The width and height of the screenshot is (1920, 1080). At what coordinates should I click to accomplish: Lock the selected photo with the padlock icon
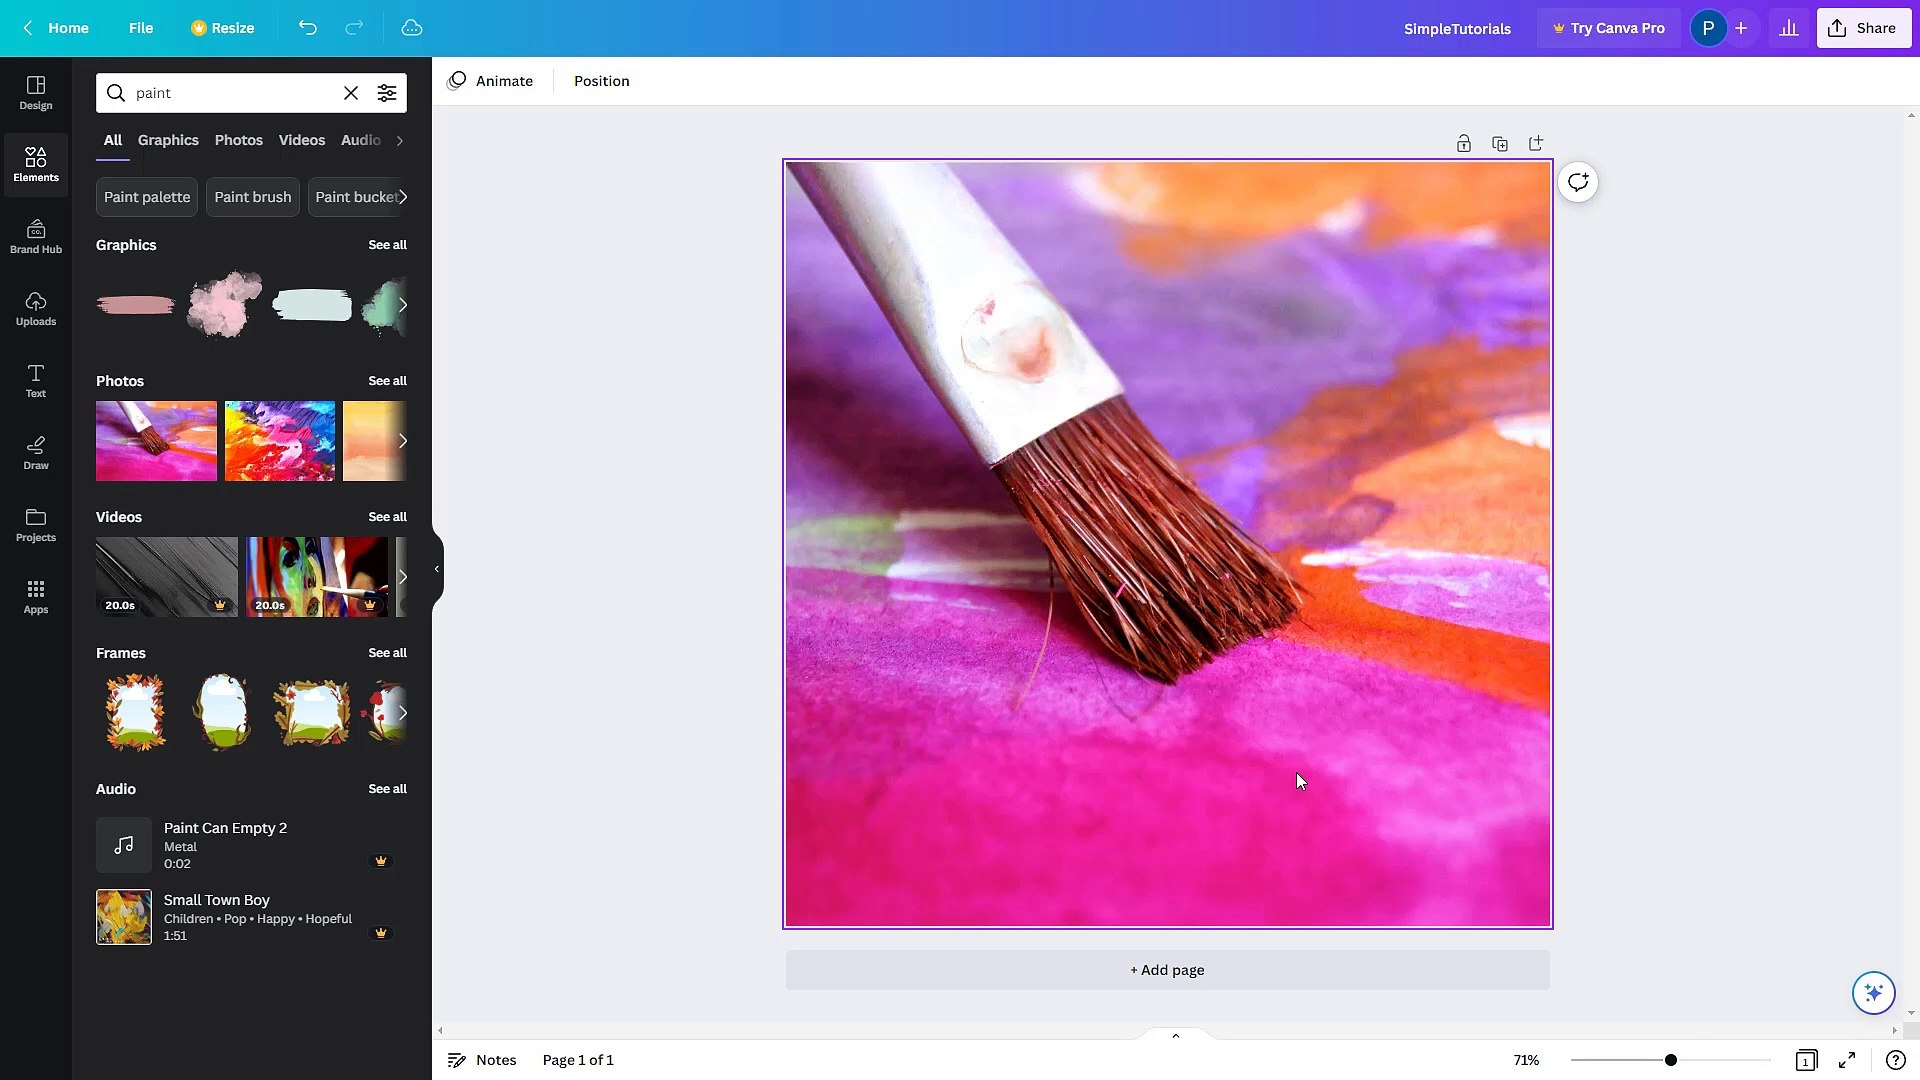[x=1463, y=143]
